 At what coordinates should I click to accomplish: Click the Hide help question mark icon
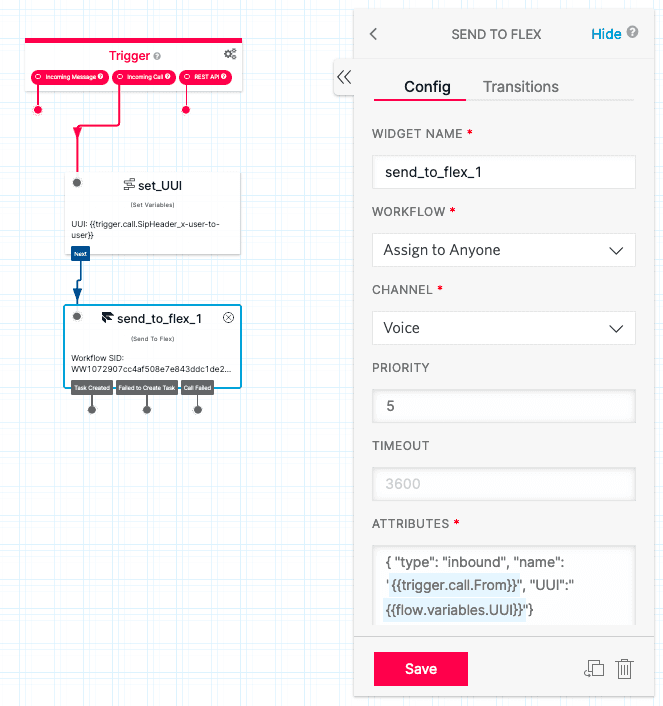[632, 33]
